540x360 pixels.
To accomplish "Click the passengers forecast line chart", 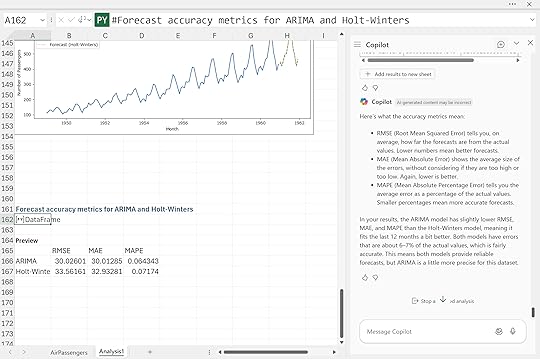I will click(x=164, y=86).
